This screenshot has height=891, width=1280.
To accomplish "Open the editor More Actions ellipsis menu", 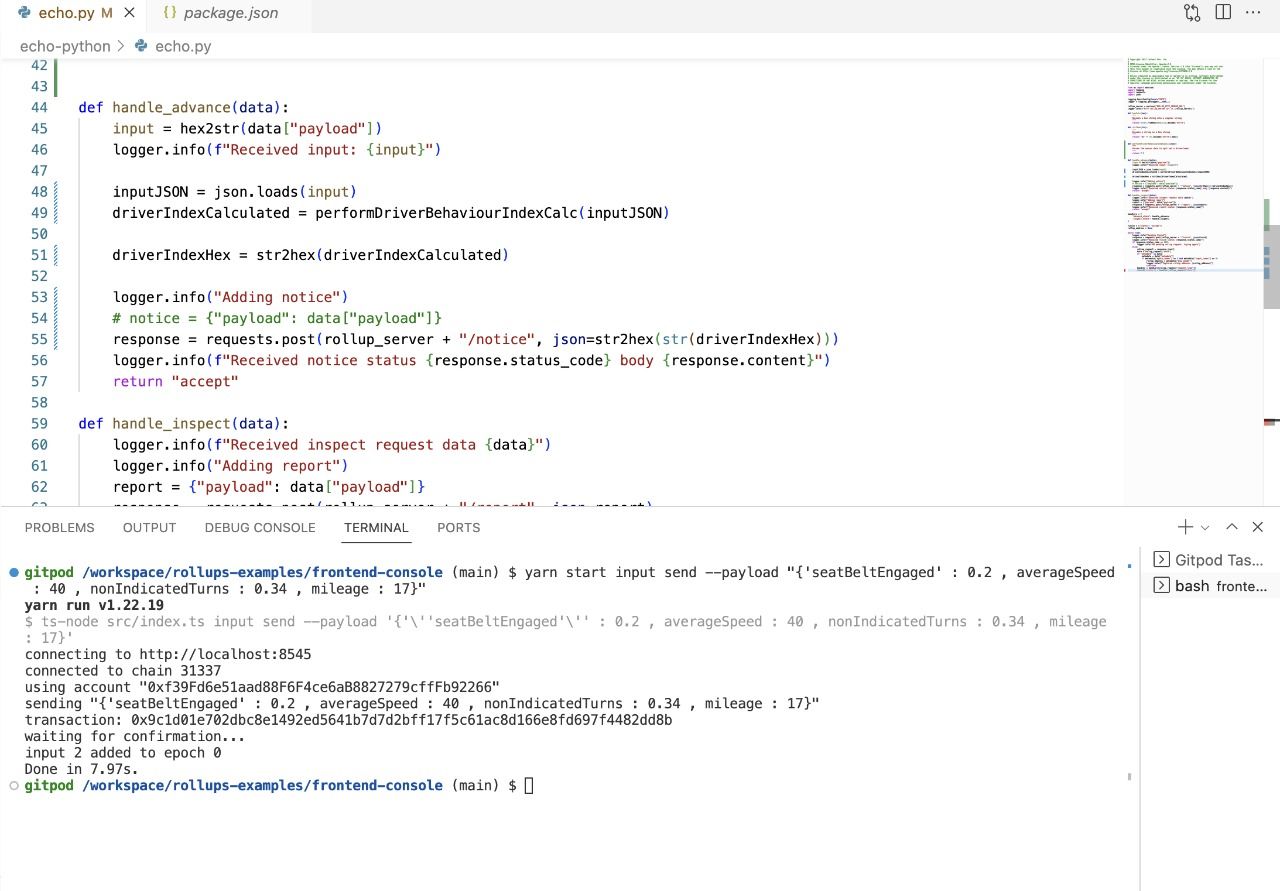I will pos(1253,12).
